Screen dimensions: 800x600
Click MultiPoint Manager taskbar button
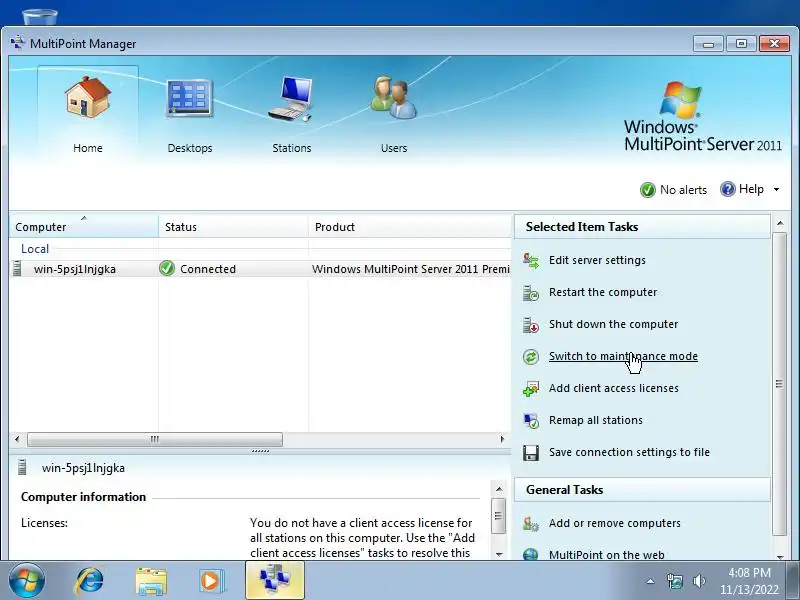tap(275, 581)
